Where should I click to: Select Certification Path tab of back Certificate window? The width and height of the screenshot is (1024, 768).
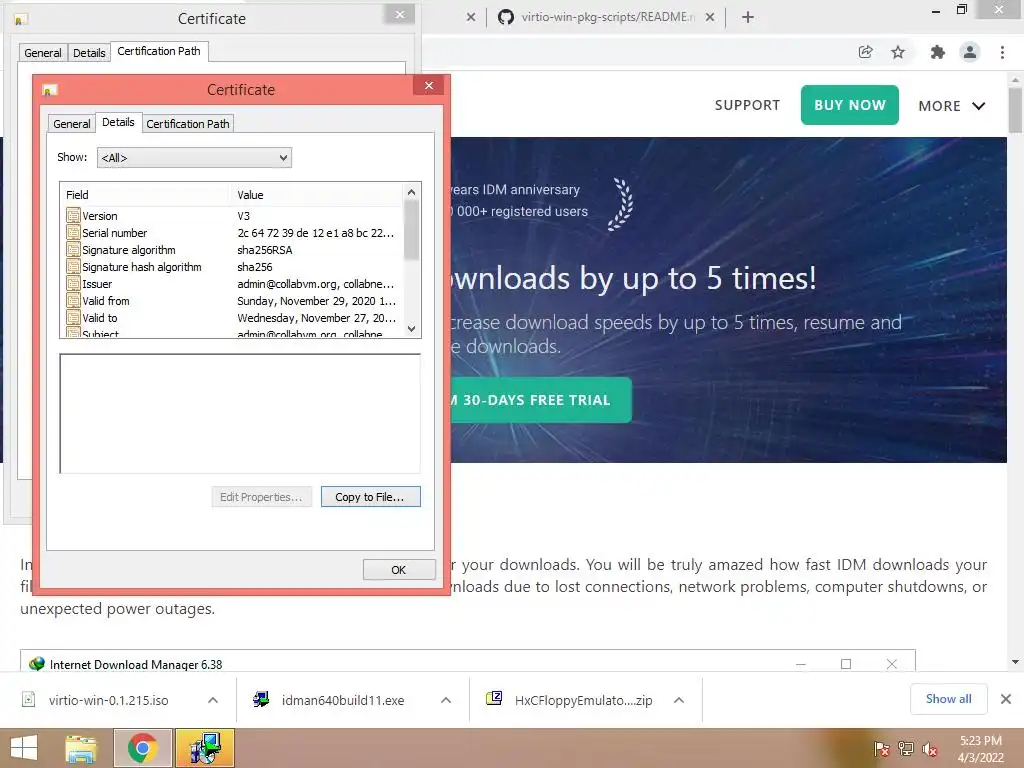point(159,51)
